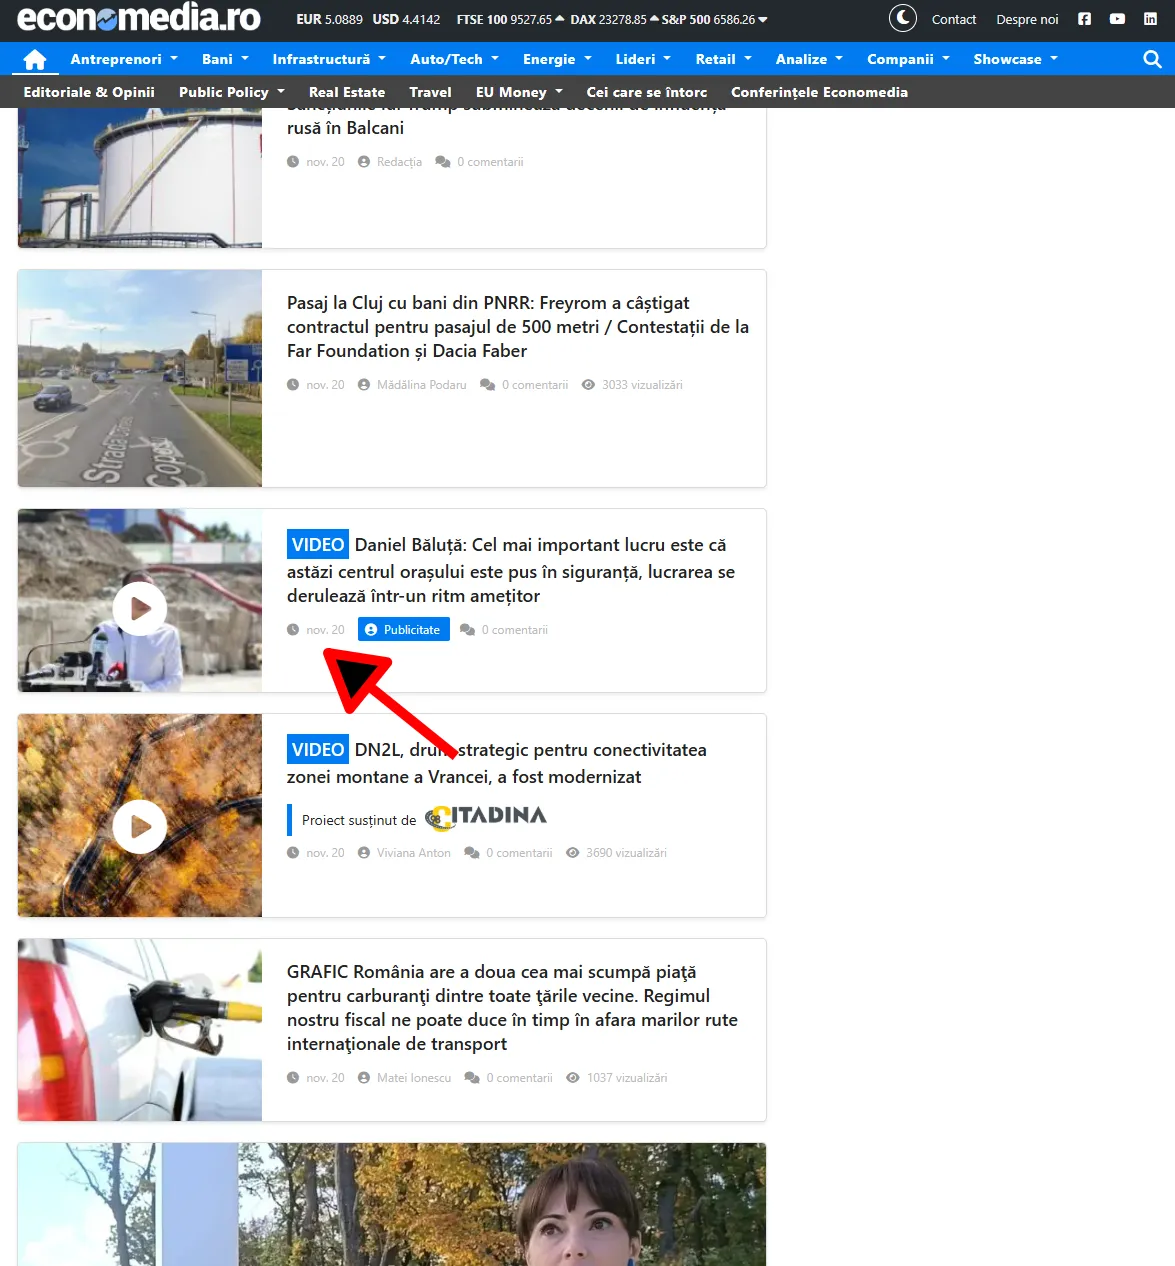This screenshot has height=1266, width=1175.
Task: Open the search magnifier icon
Action: [x=1152, y=59]
